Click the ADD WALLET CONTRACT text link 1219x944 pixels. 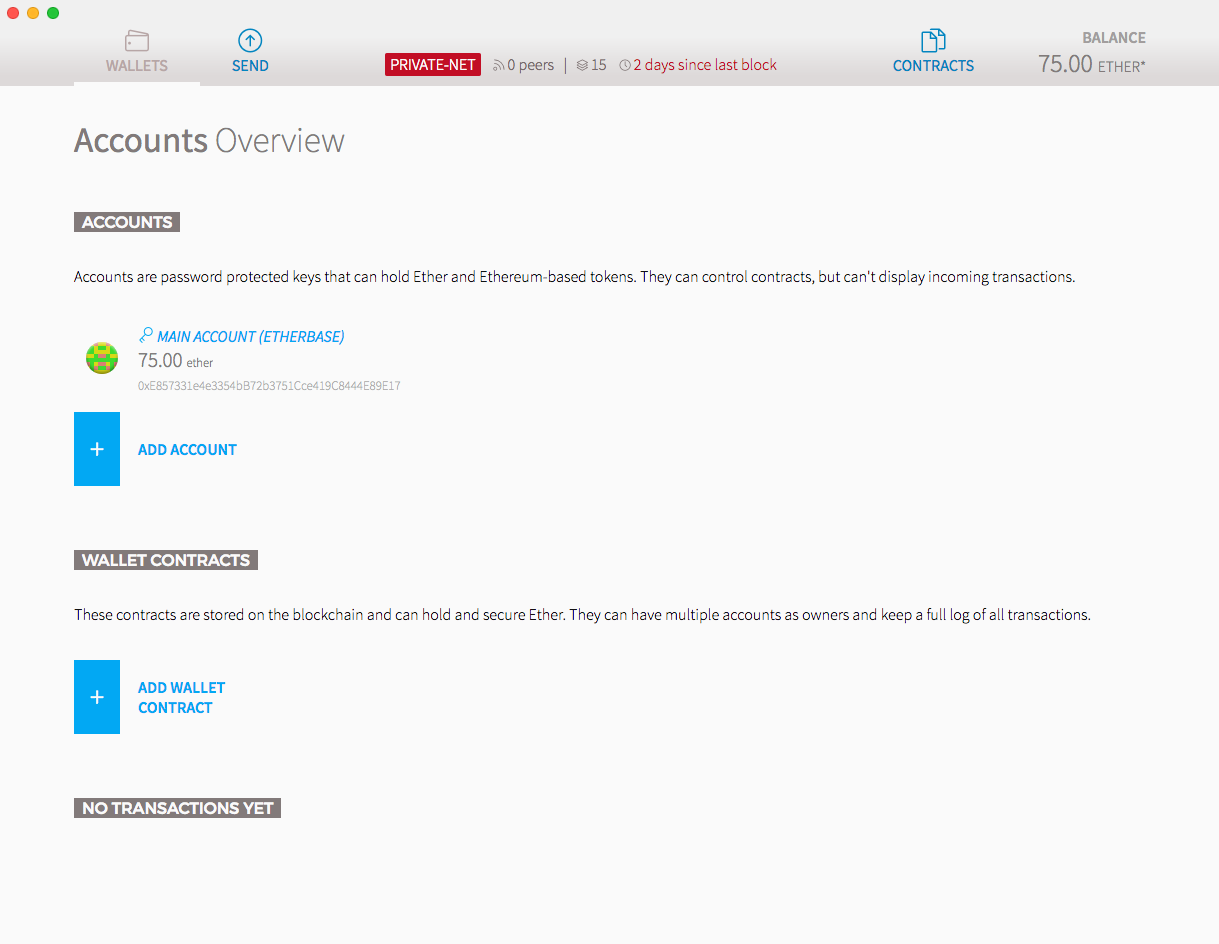181,698
